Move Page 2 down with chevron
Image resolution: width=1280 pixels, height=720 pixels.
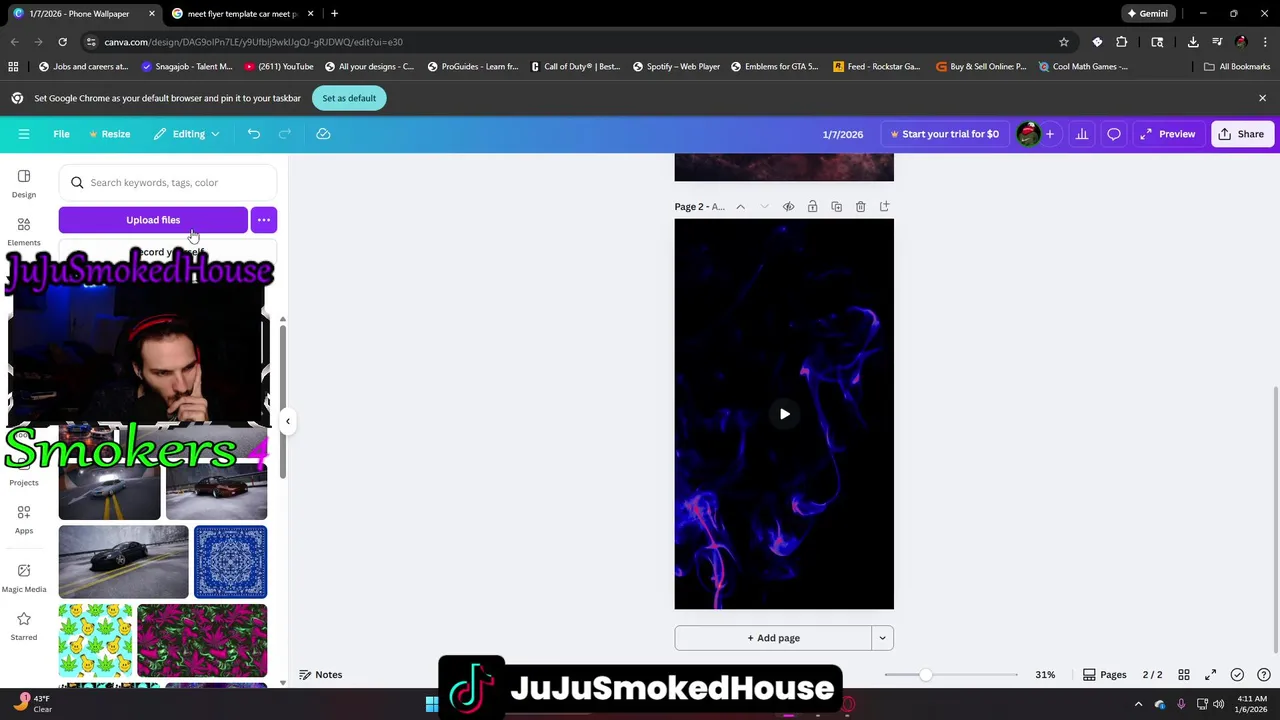point(764,207)
